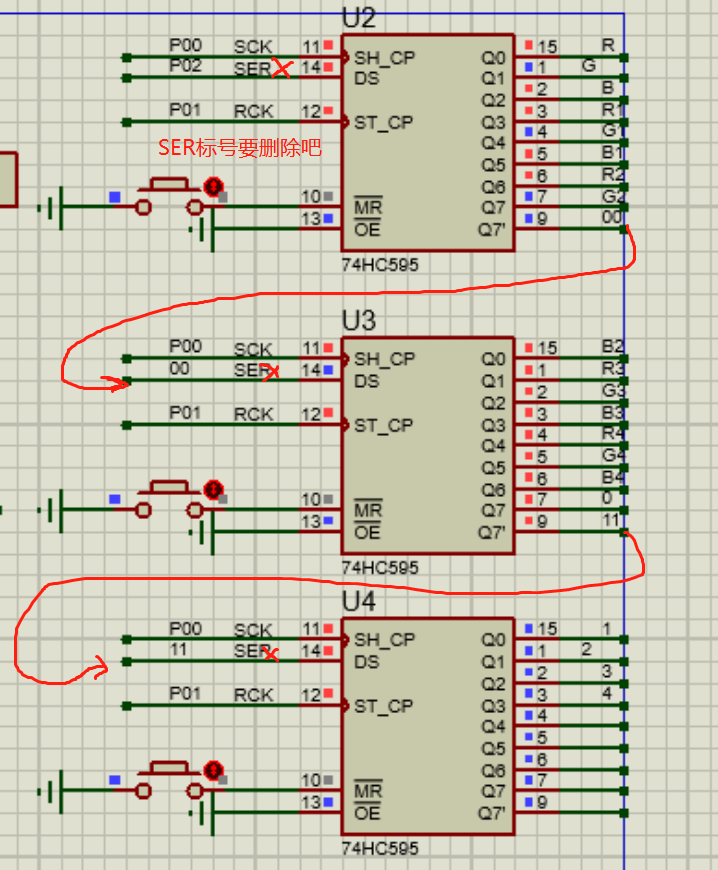Image resolution: width=718 pixels, height=870 pixels.
Task: Select the ground symbol on U2's OE line
Action: [x=203, y=229]
